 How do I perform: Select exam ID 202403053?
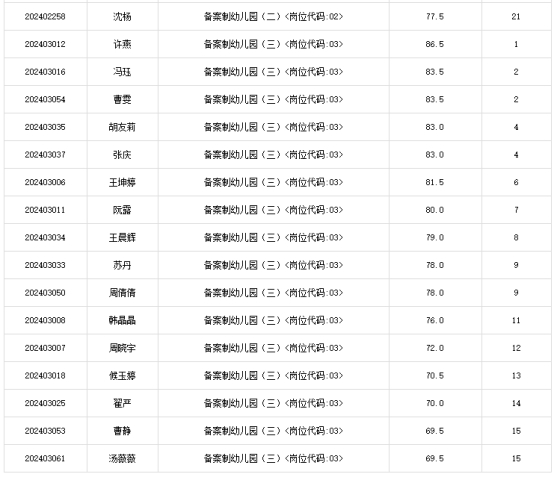(45, 431)
